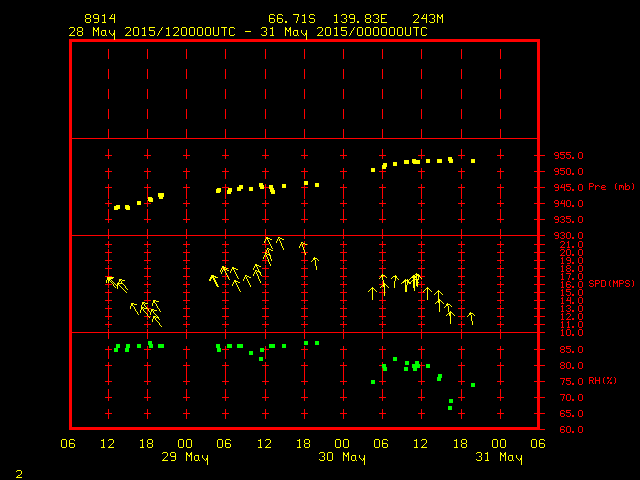The image size is (640, 480).
Task: Click the elevation value 243M
Action: (x=428, y=19)
